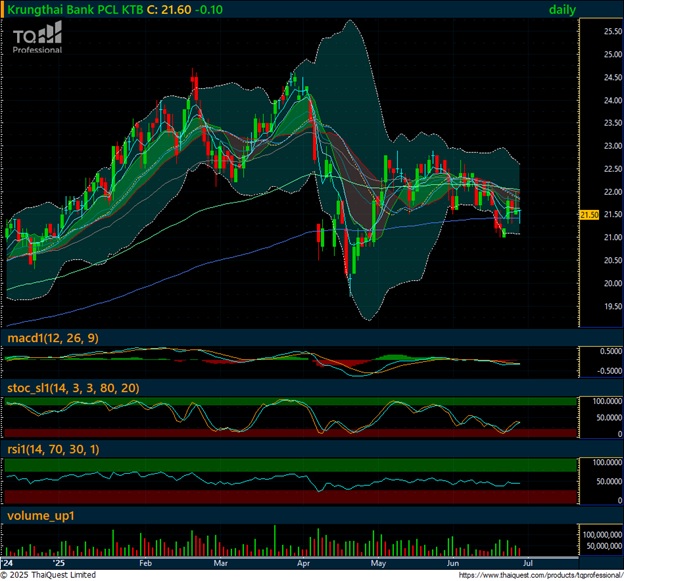The width and height of the screenshot is (681, 581).
Task: Click the MACD -0.5000 scale value
Action: coord(610,371)
